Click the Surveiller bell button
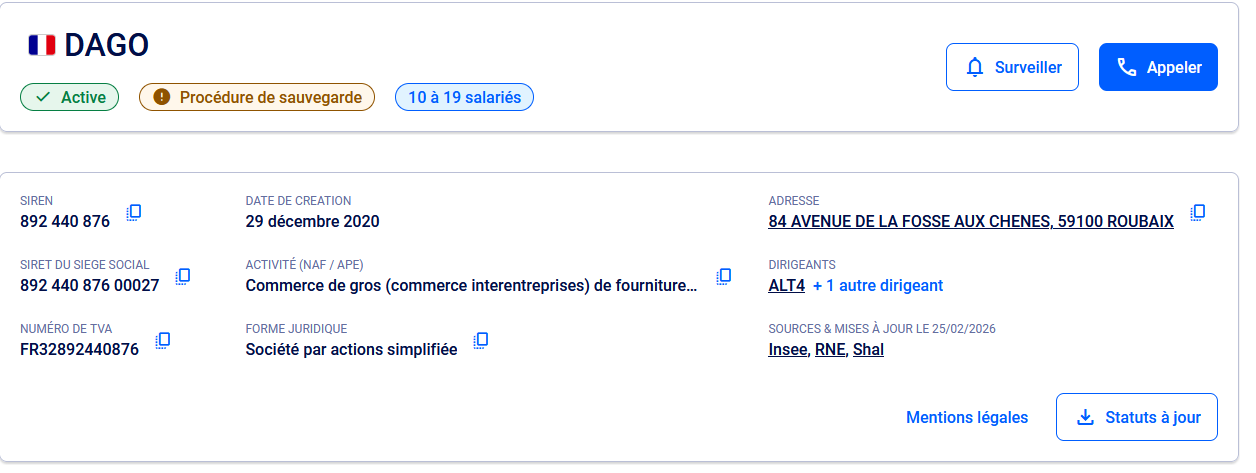Screen dimensions: 1256x473 (1012, 67)
